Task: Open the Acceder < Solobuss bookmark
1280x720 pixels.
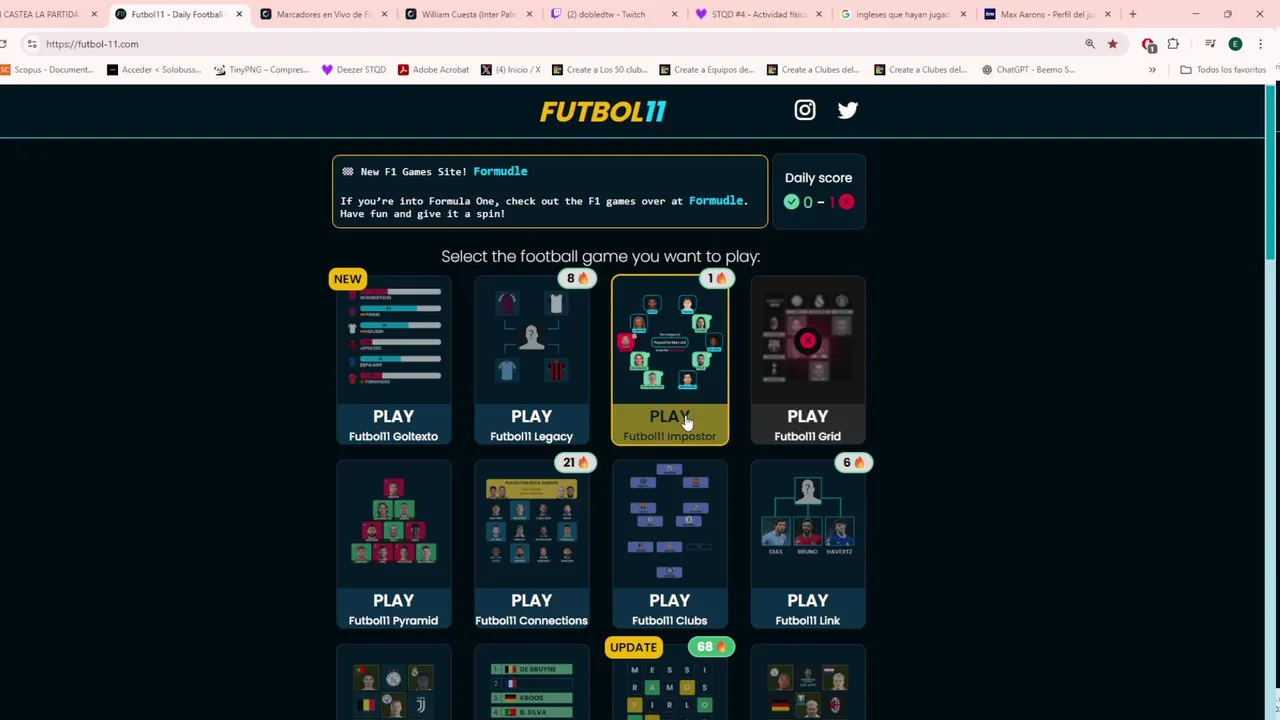Action: pyautogui.click(x=155, y=70)
